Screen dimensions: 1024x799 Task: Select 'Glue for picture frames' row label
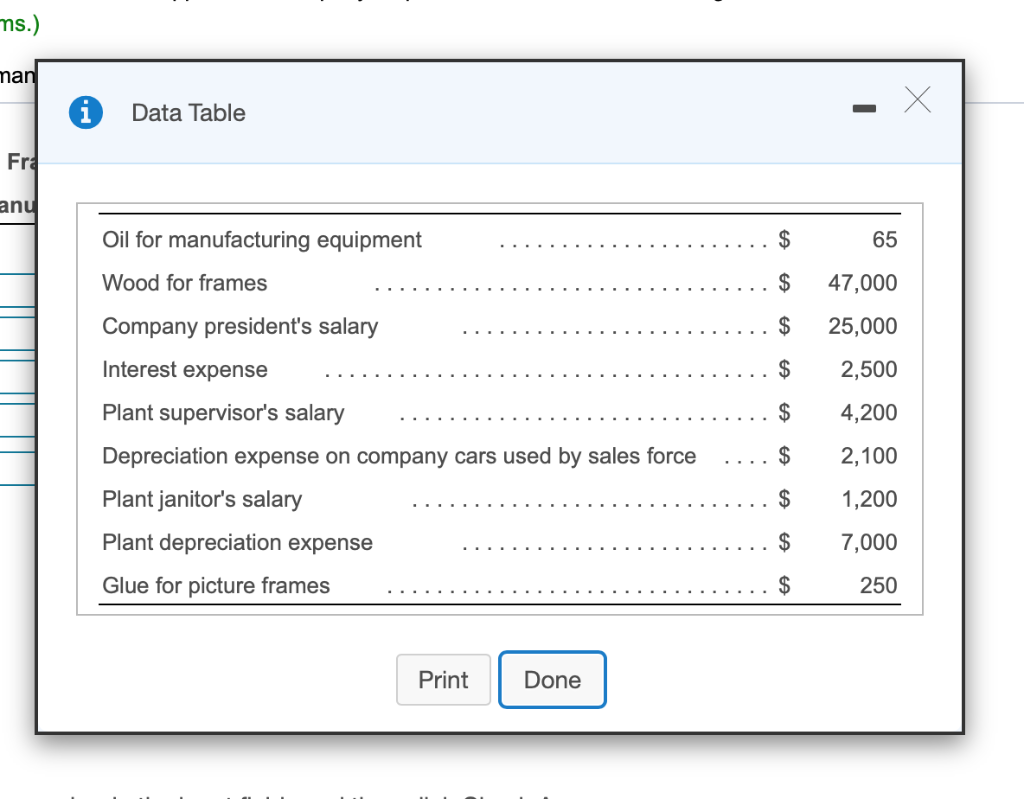216,585
